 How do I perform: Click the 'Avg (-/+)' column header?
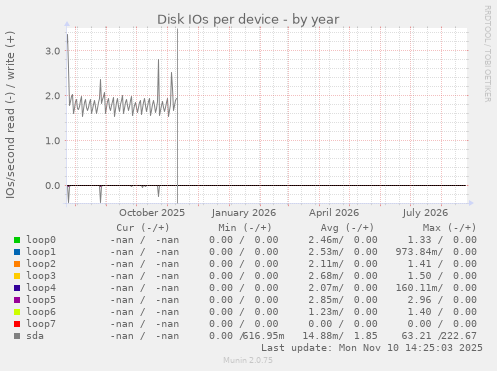pos(347,228)
